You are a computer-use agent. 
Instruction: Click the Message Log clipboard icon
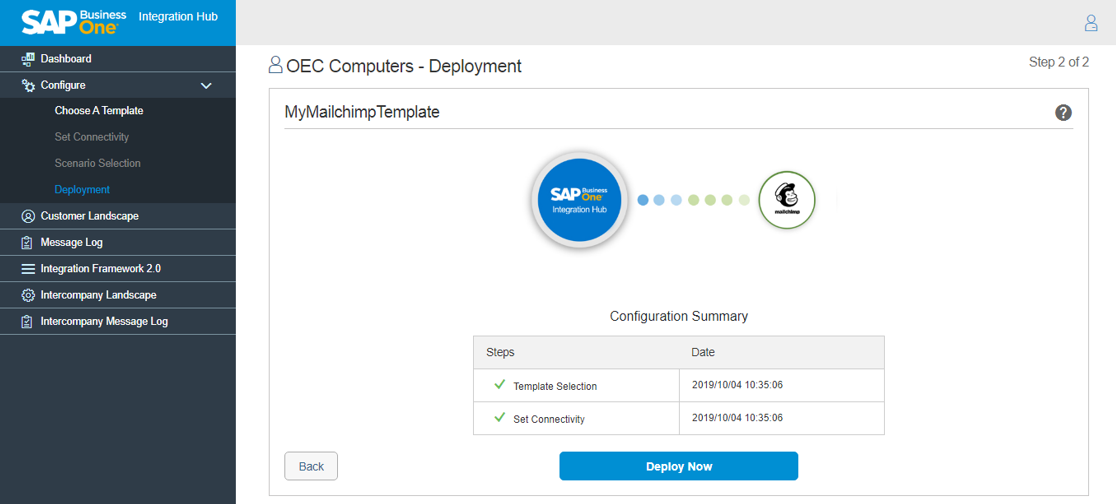click(28, 242)
